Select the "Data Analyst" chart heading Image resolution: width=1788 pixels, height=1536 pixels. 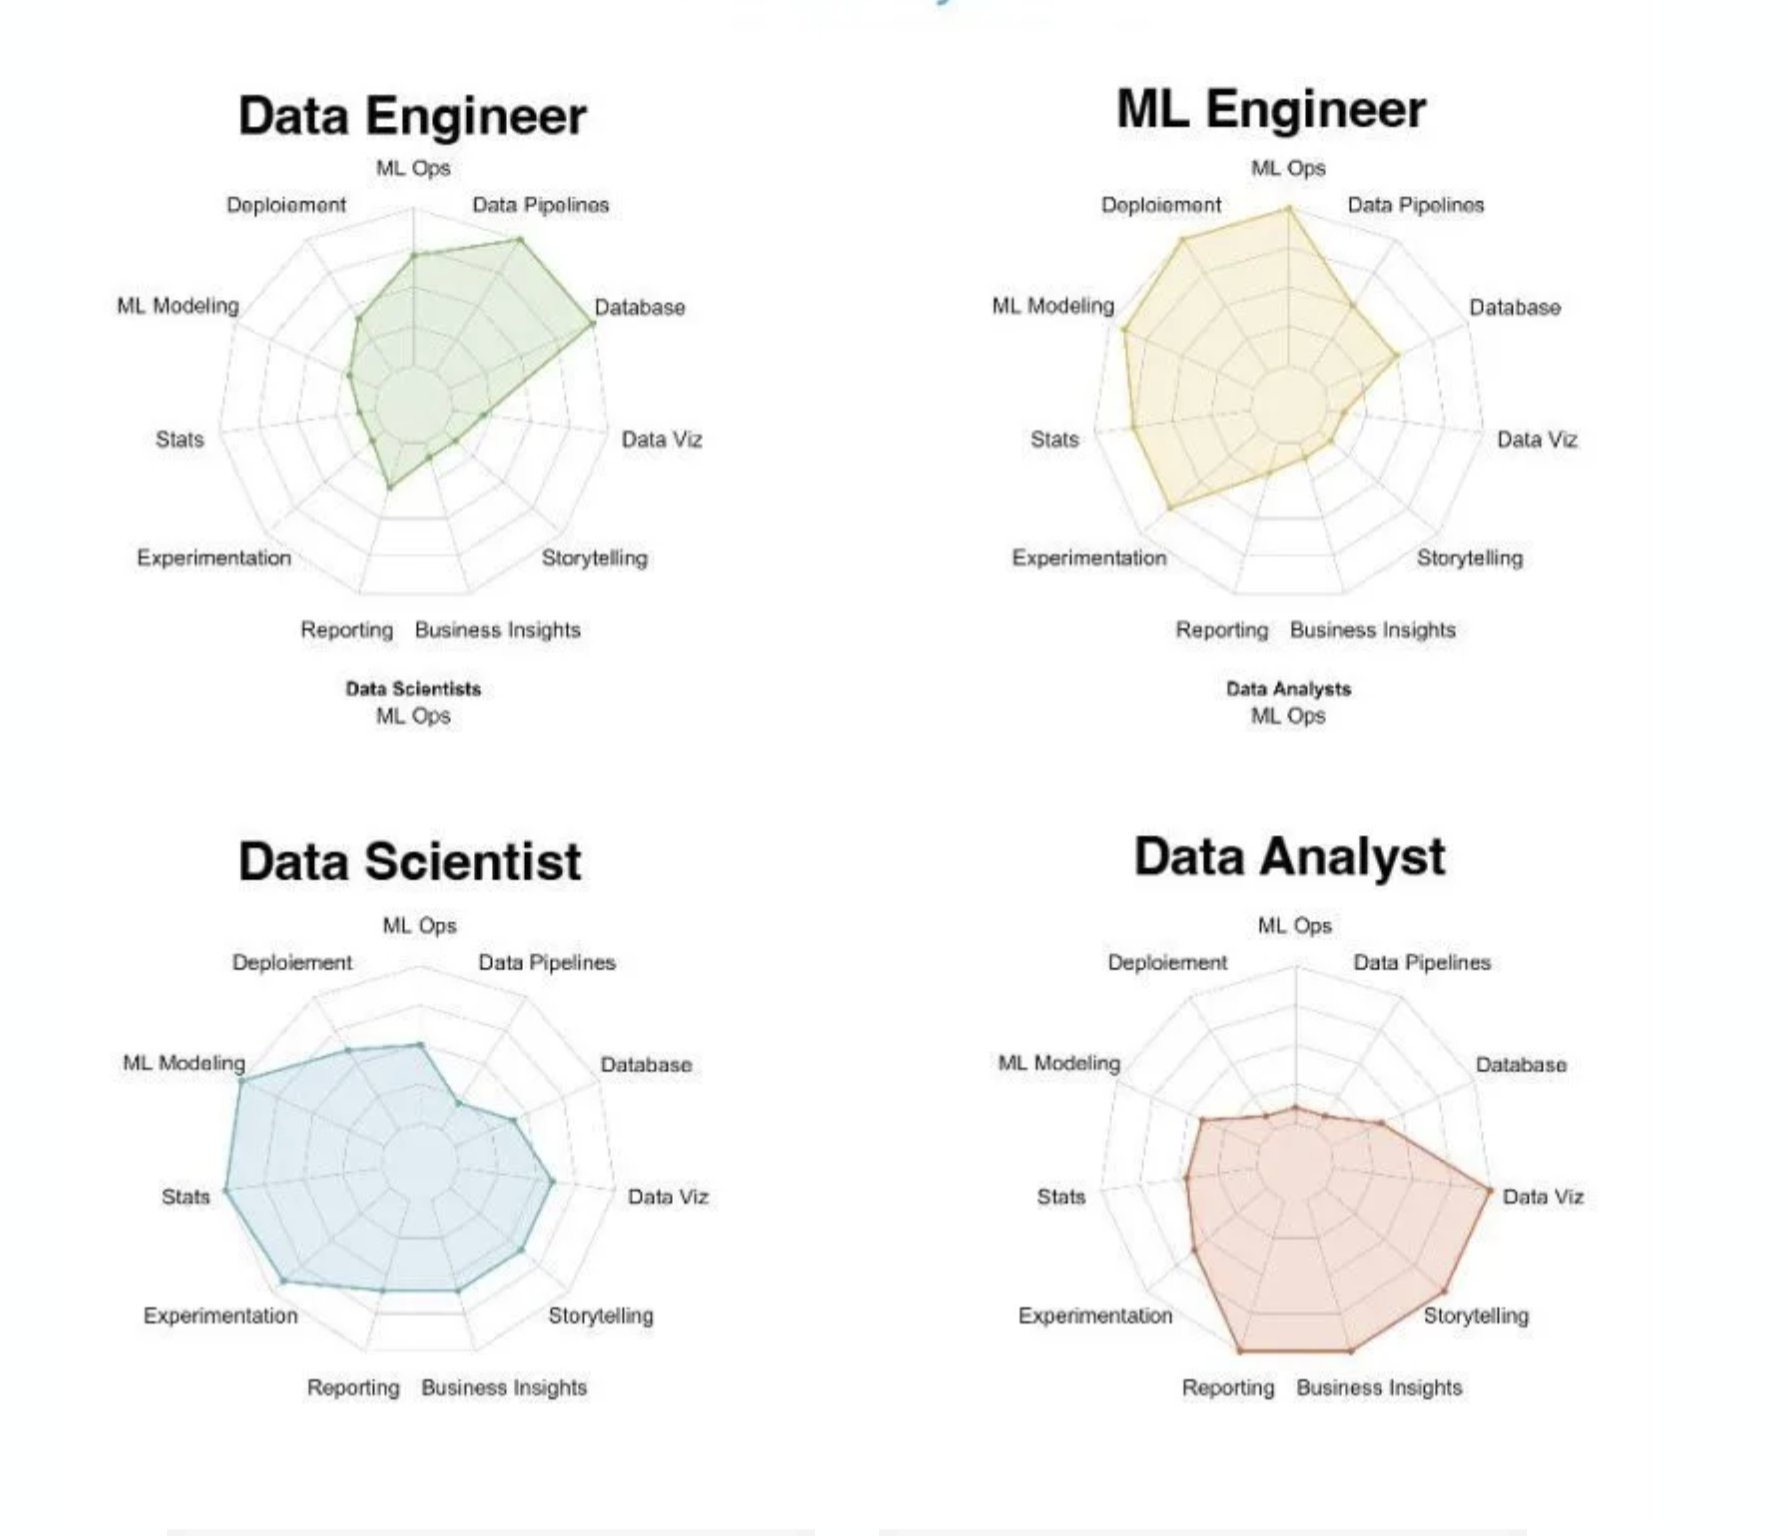[x=1289, y=857]
